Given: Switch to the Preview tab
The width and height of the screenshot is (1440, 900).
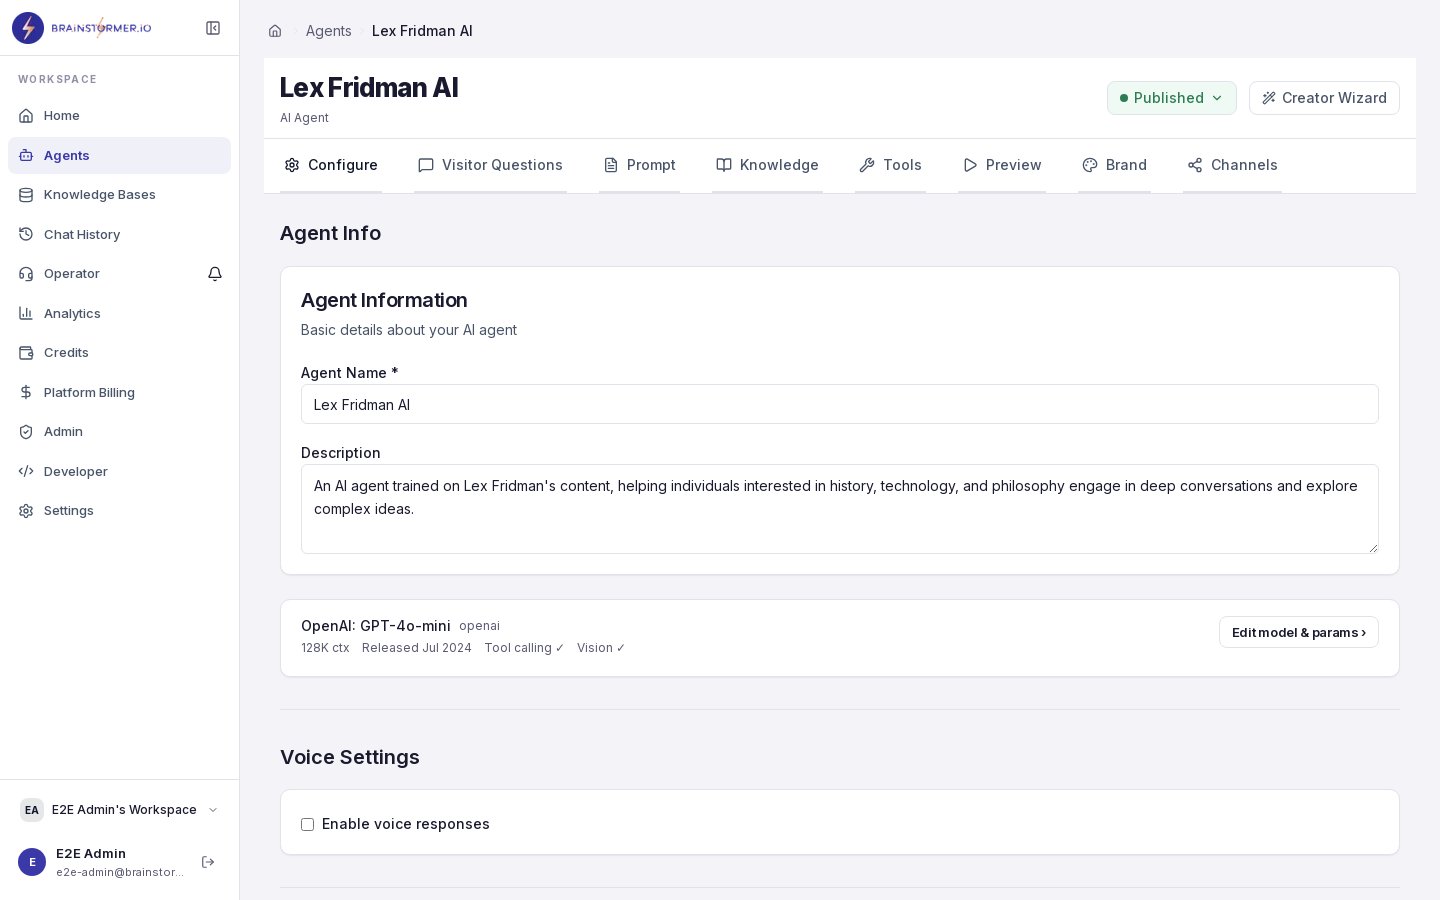Looking at the screenshot, I should [x=1002, y=165].
